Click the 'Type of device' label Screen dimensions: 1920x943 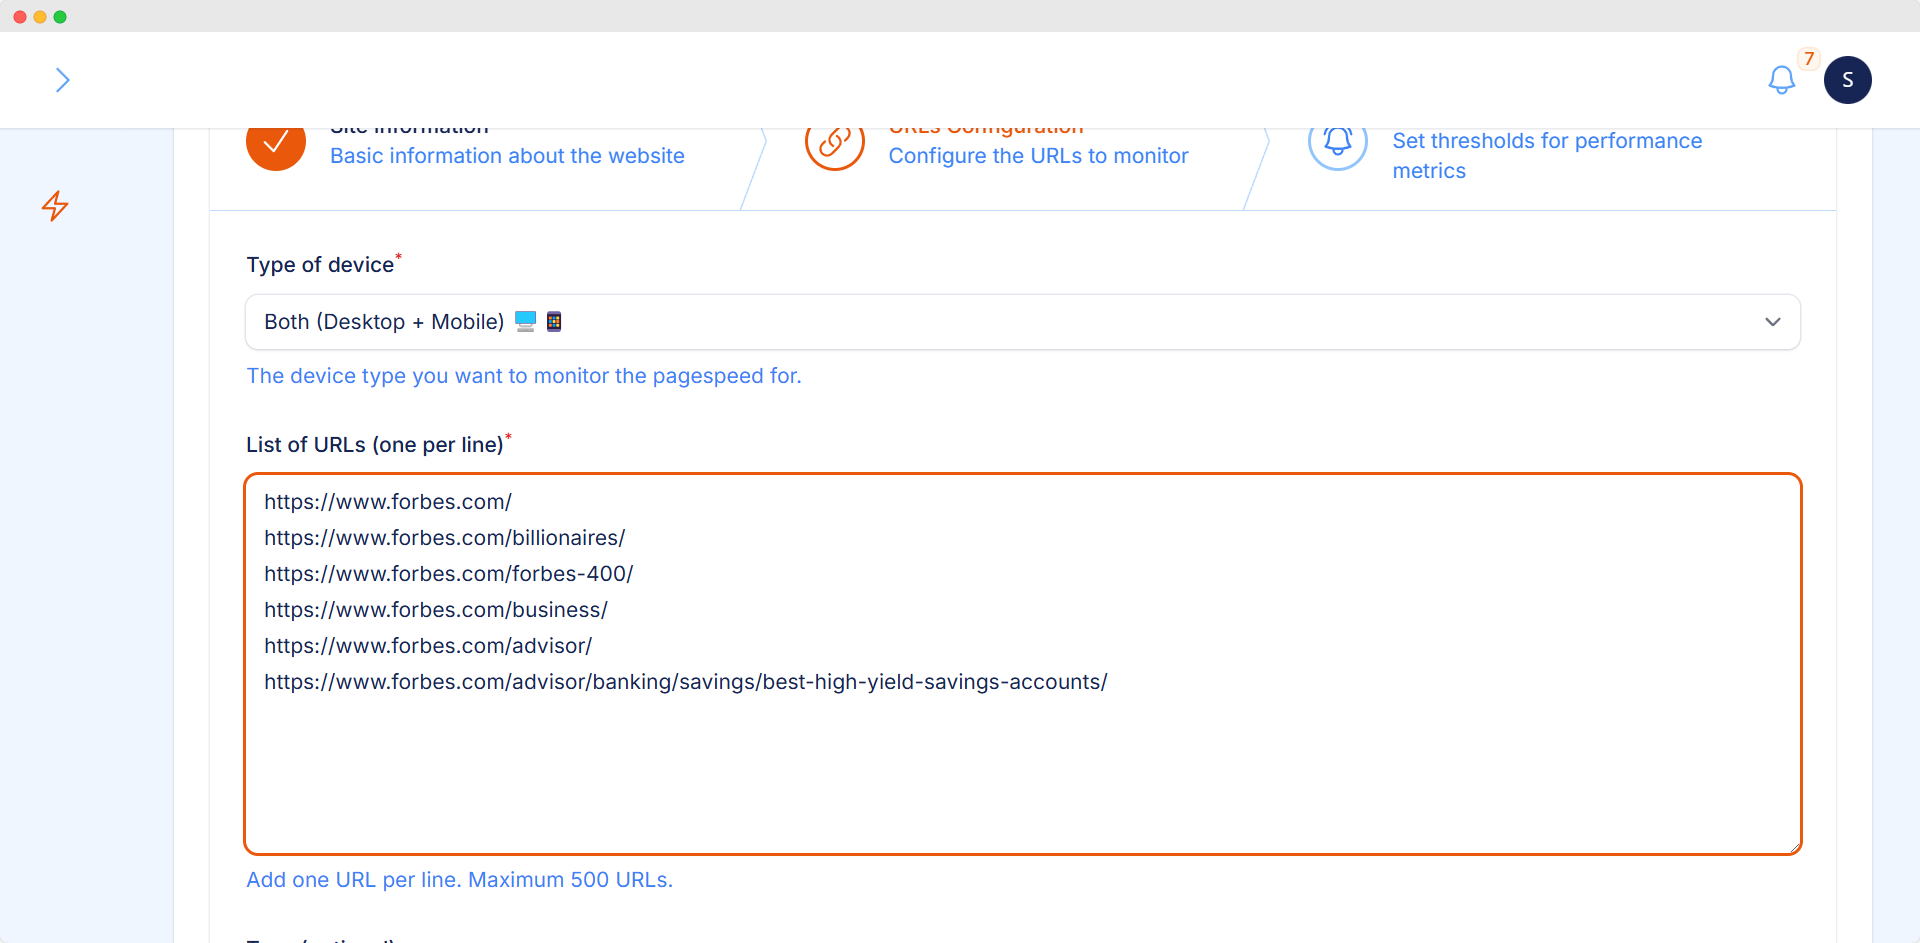(320, 265)
